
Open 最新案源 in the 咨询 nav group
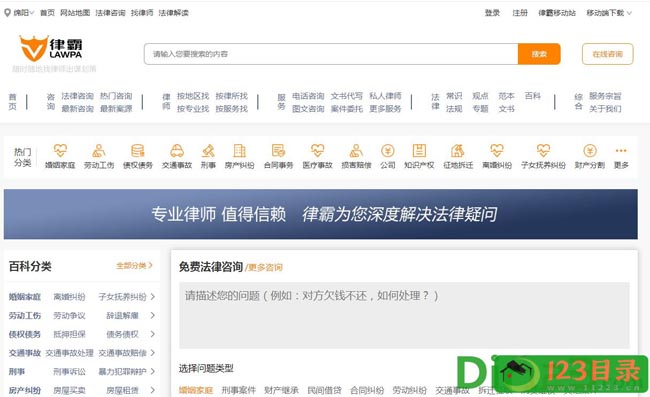(116, 109)
